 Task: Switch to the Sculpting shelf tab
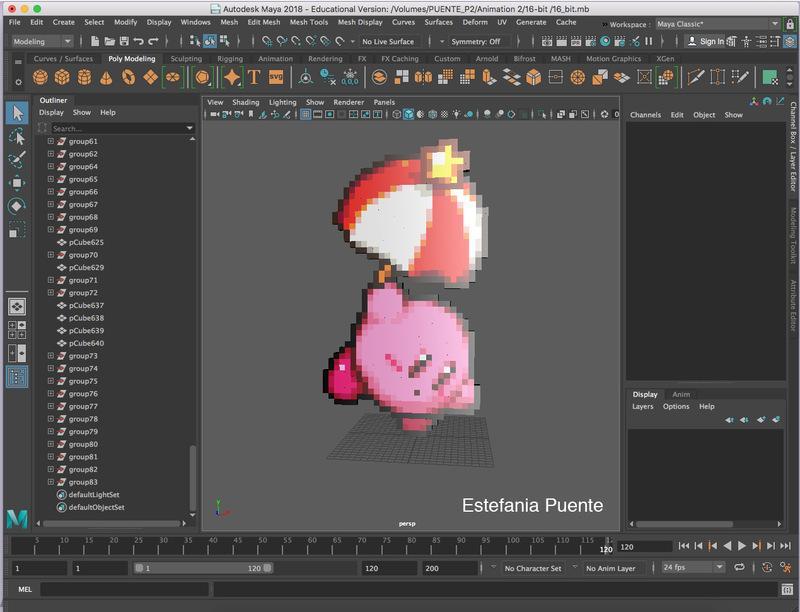pyautogui.click(x=185, y=59)
